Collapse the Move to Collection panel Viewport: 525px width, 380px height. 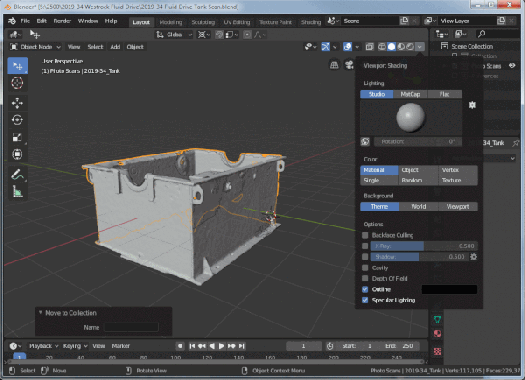41,313
